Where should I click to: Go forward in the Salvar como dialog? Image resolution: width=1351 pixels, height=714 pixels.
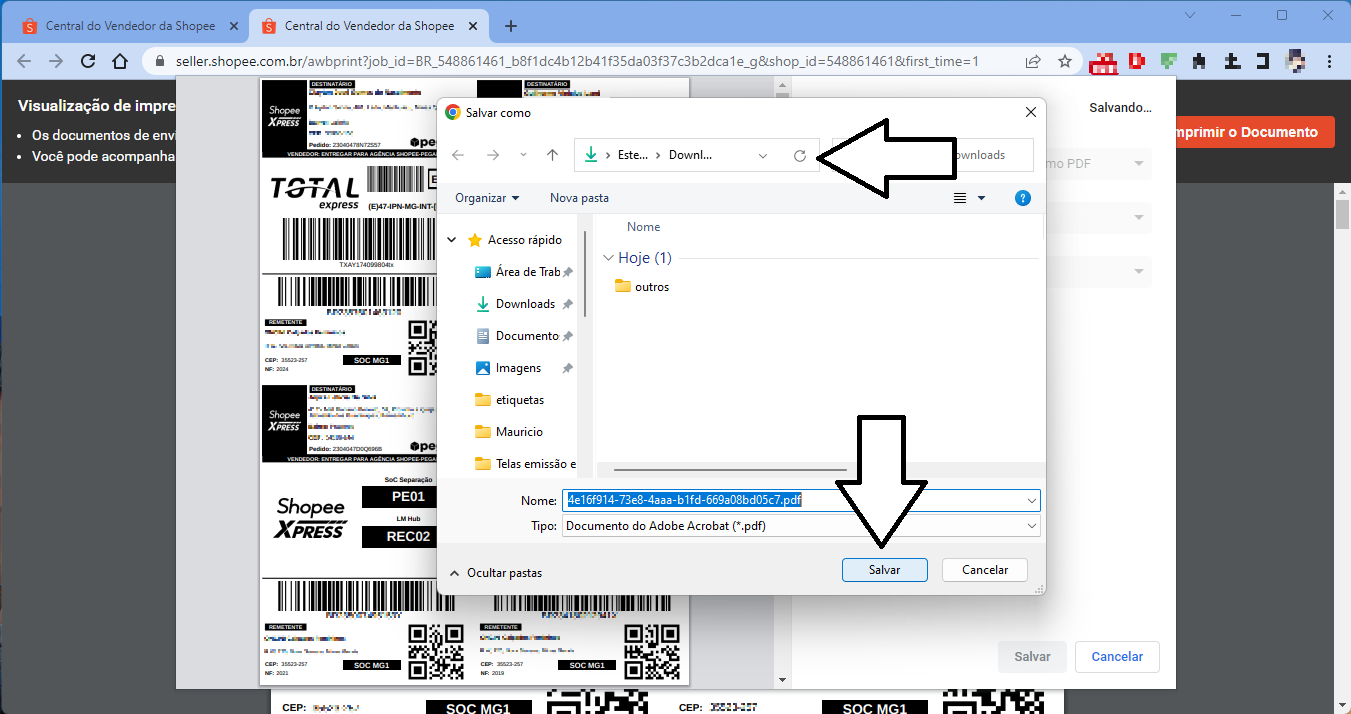pyautogui.click(x=492, y=155)
